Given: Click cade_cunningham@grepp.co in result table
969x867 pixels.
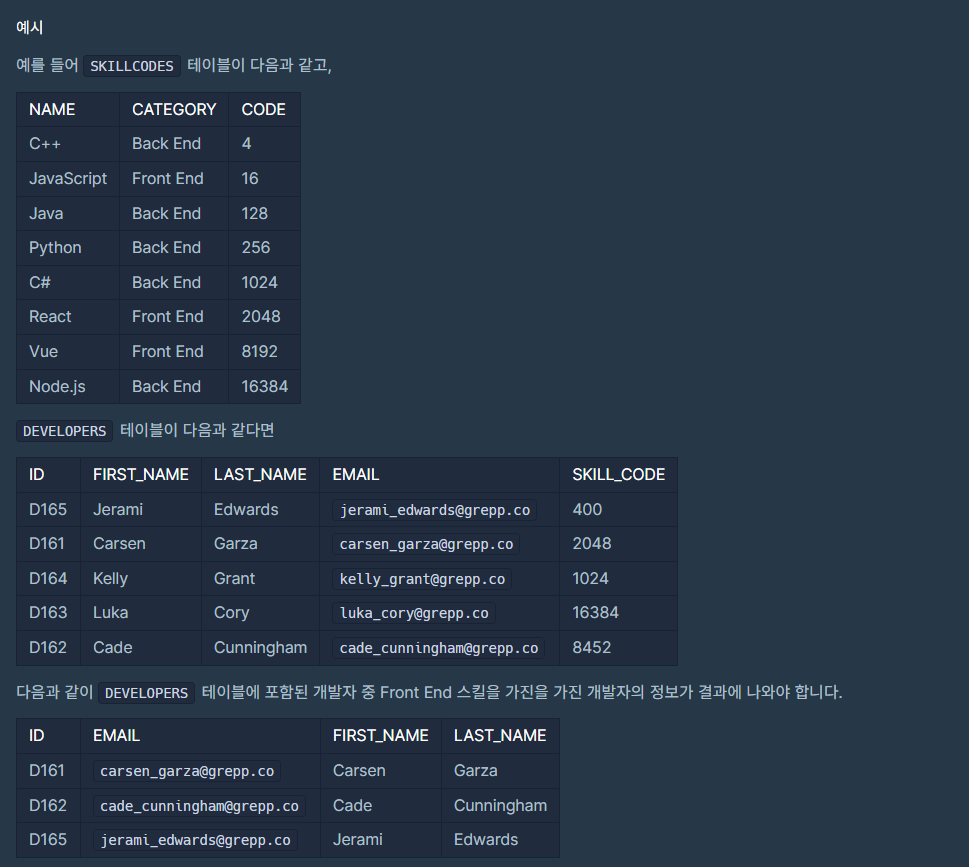Looking at the screenshot, I should tap(200, 806).
